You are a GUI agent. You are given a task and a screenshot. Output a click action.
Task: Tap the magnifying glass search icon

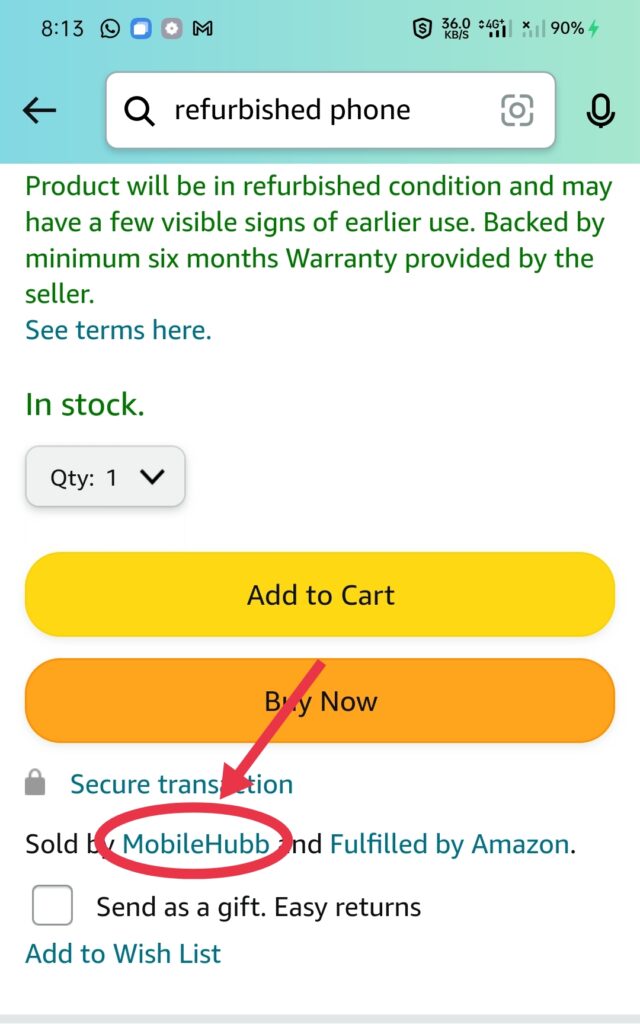[x=139, y=111]
